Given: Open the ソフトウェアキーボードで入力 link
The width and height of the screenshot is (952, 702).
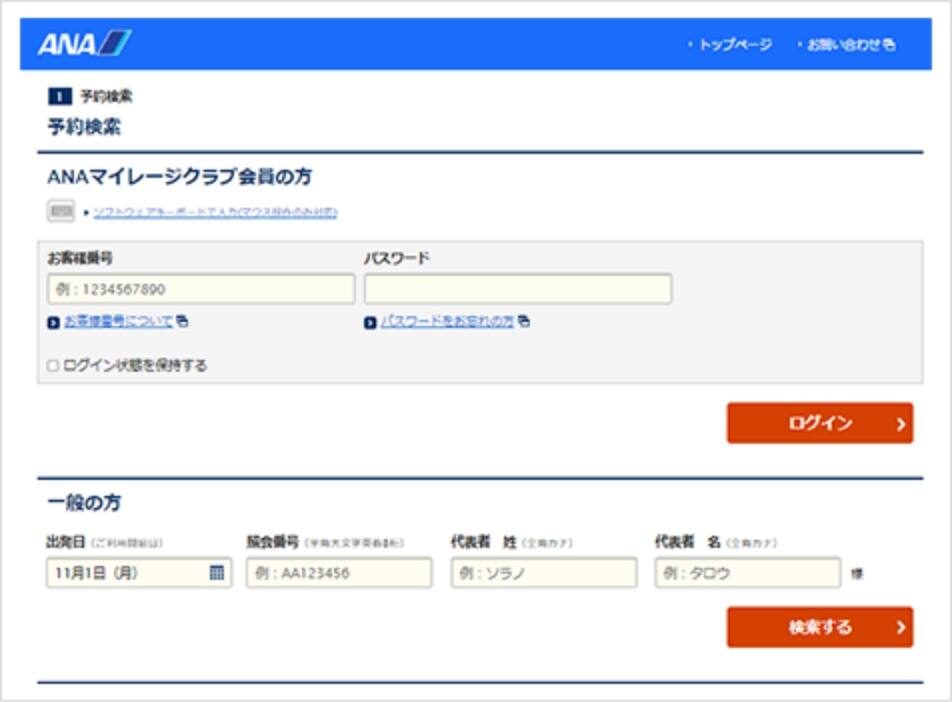Looking at the screenshot, I should (x=215, y=212).
